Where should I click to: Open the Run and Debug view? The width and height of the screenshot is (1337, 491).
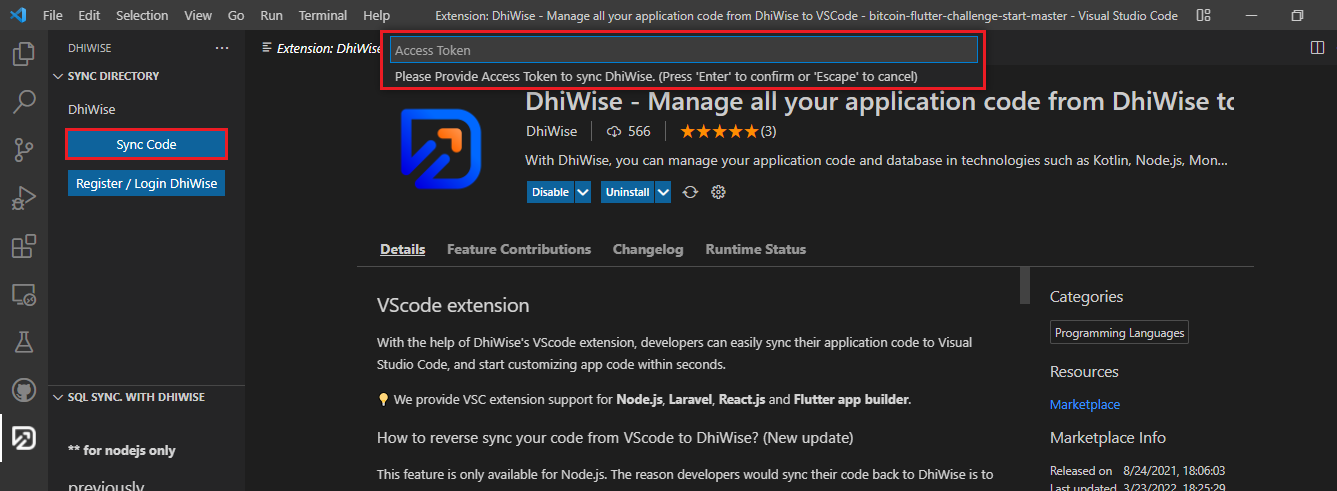(x=24, y=198)
